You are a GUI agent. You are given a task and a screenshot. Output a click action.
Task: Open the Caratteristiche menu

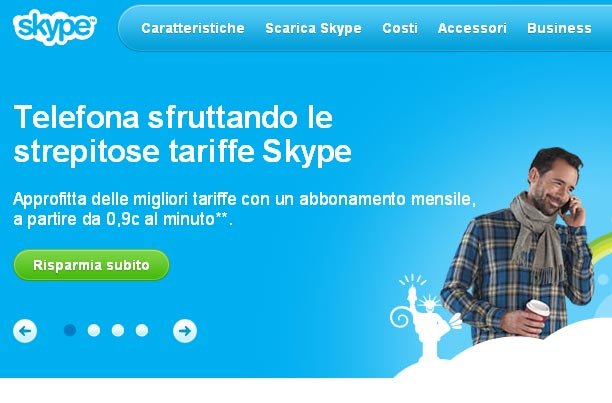[x=193, y=28]
